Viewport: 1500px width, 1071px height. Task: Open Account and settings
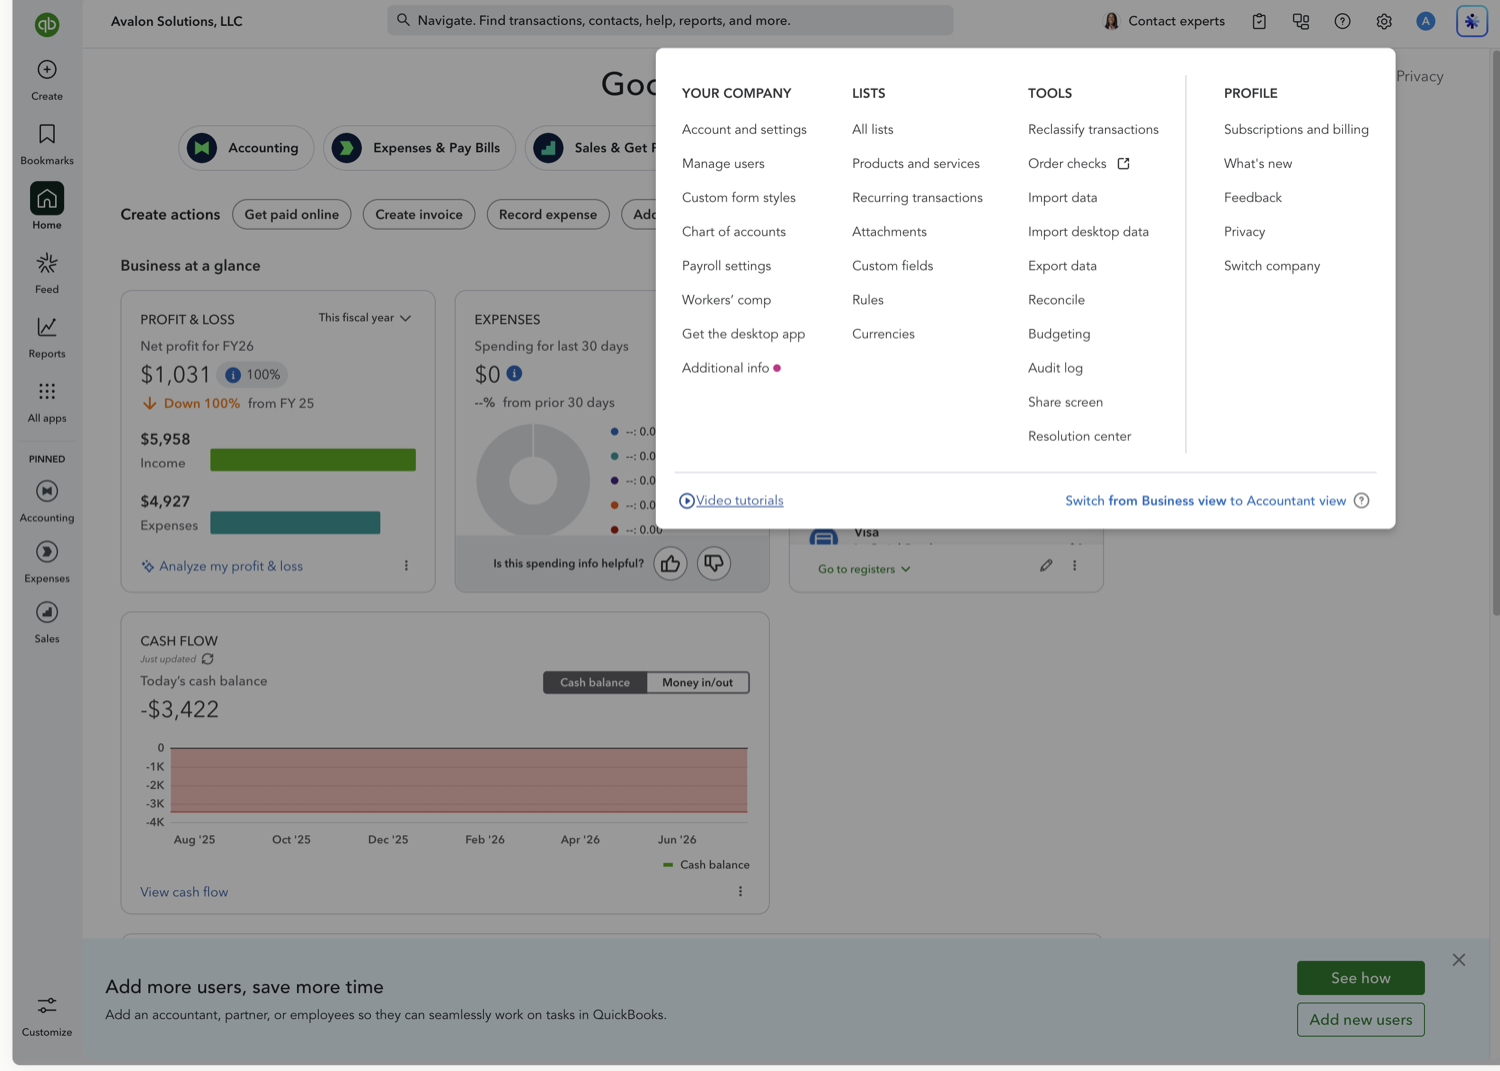tap(744, 130)
